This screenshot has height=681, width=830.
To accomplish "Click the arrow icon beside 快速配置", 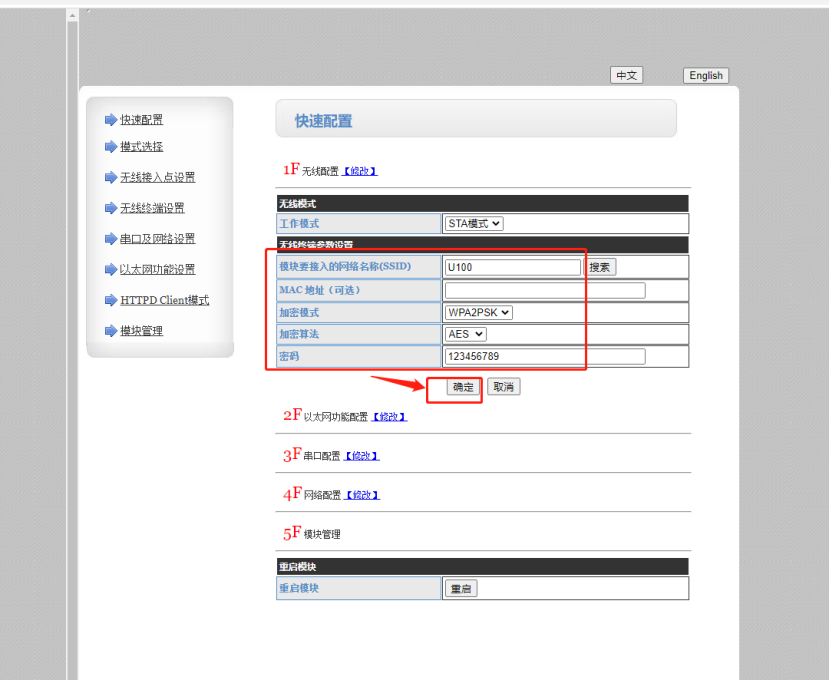I will click(111, 120).
